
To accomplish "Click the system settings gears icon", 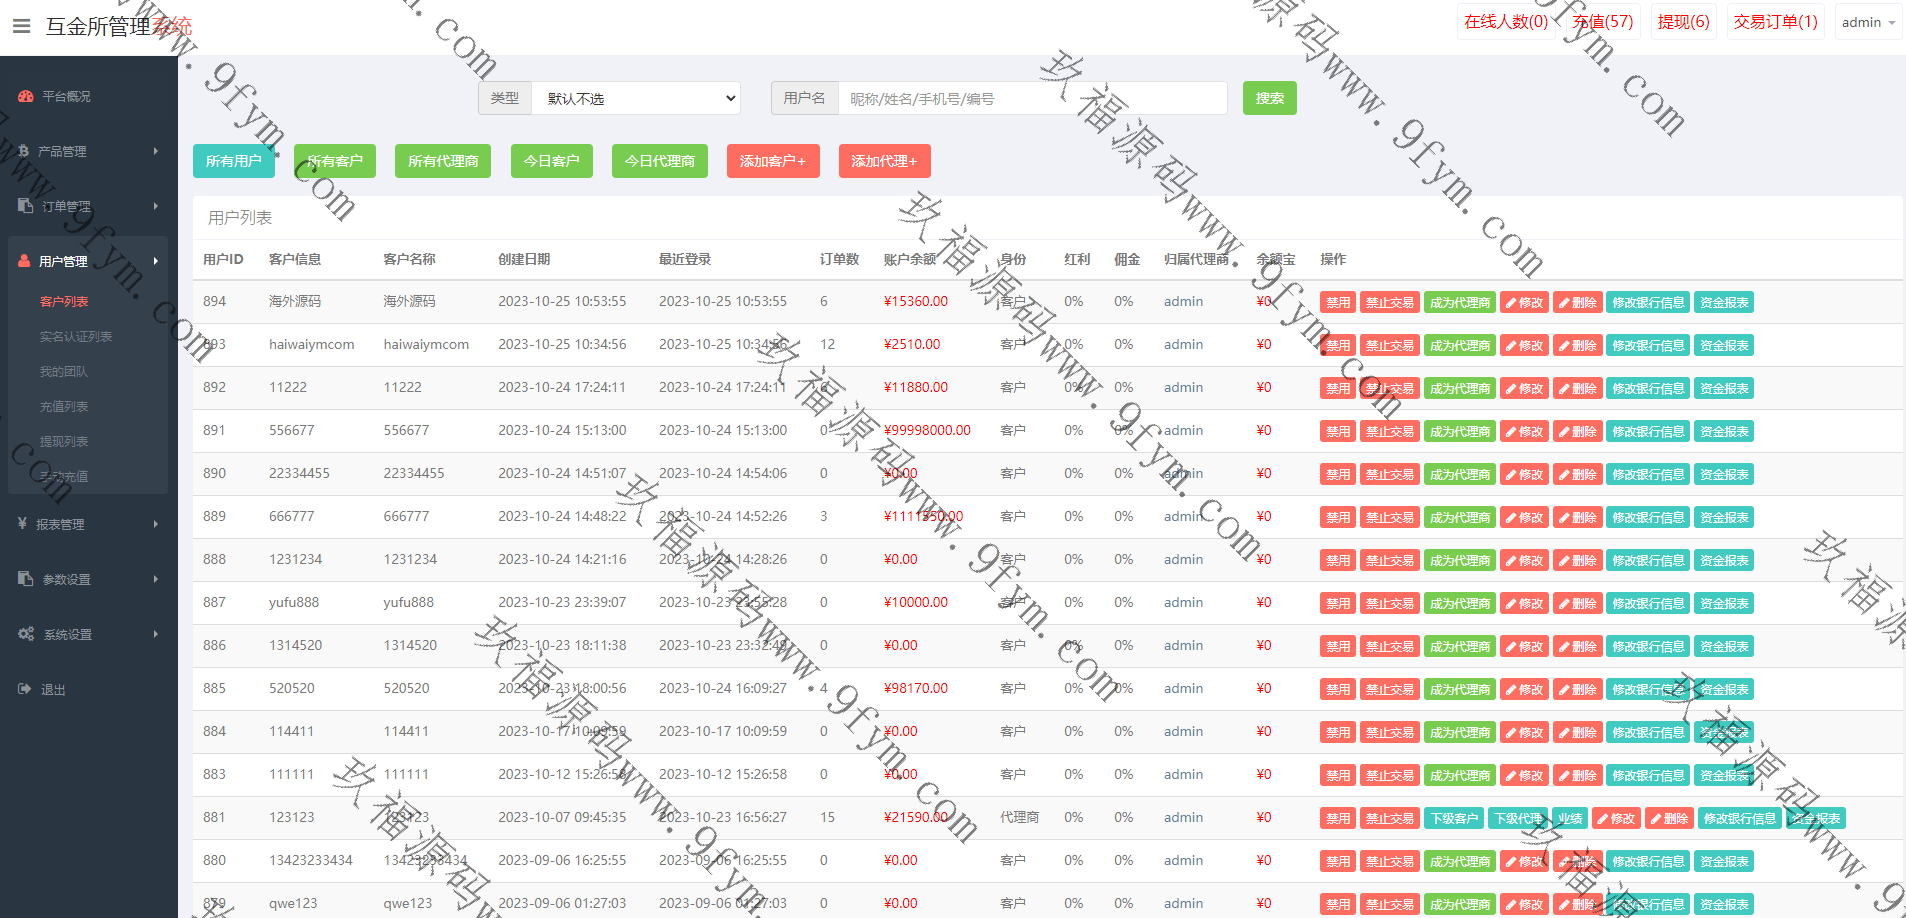I will [26, 634].
